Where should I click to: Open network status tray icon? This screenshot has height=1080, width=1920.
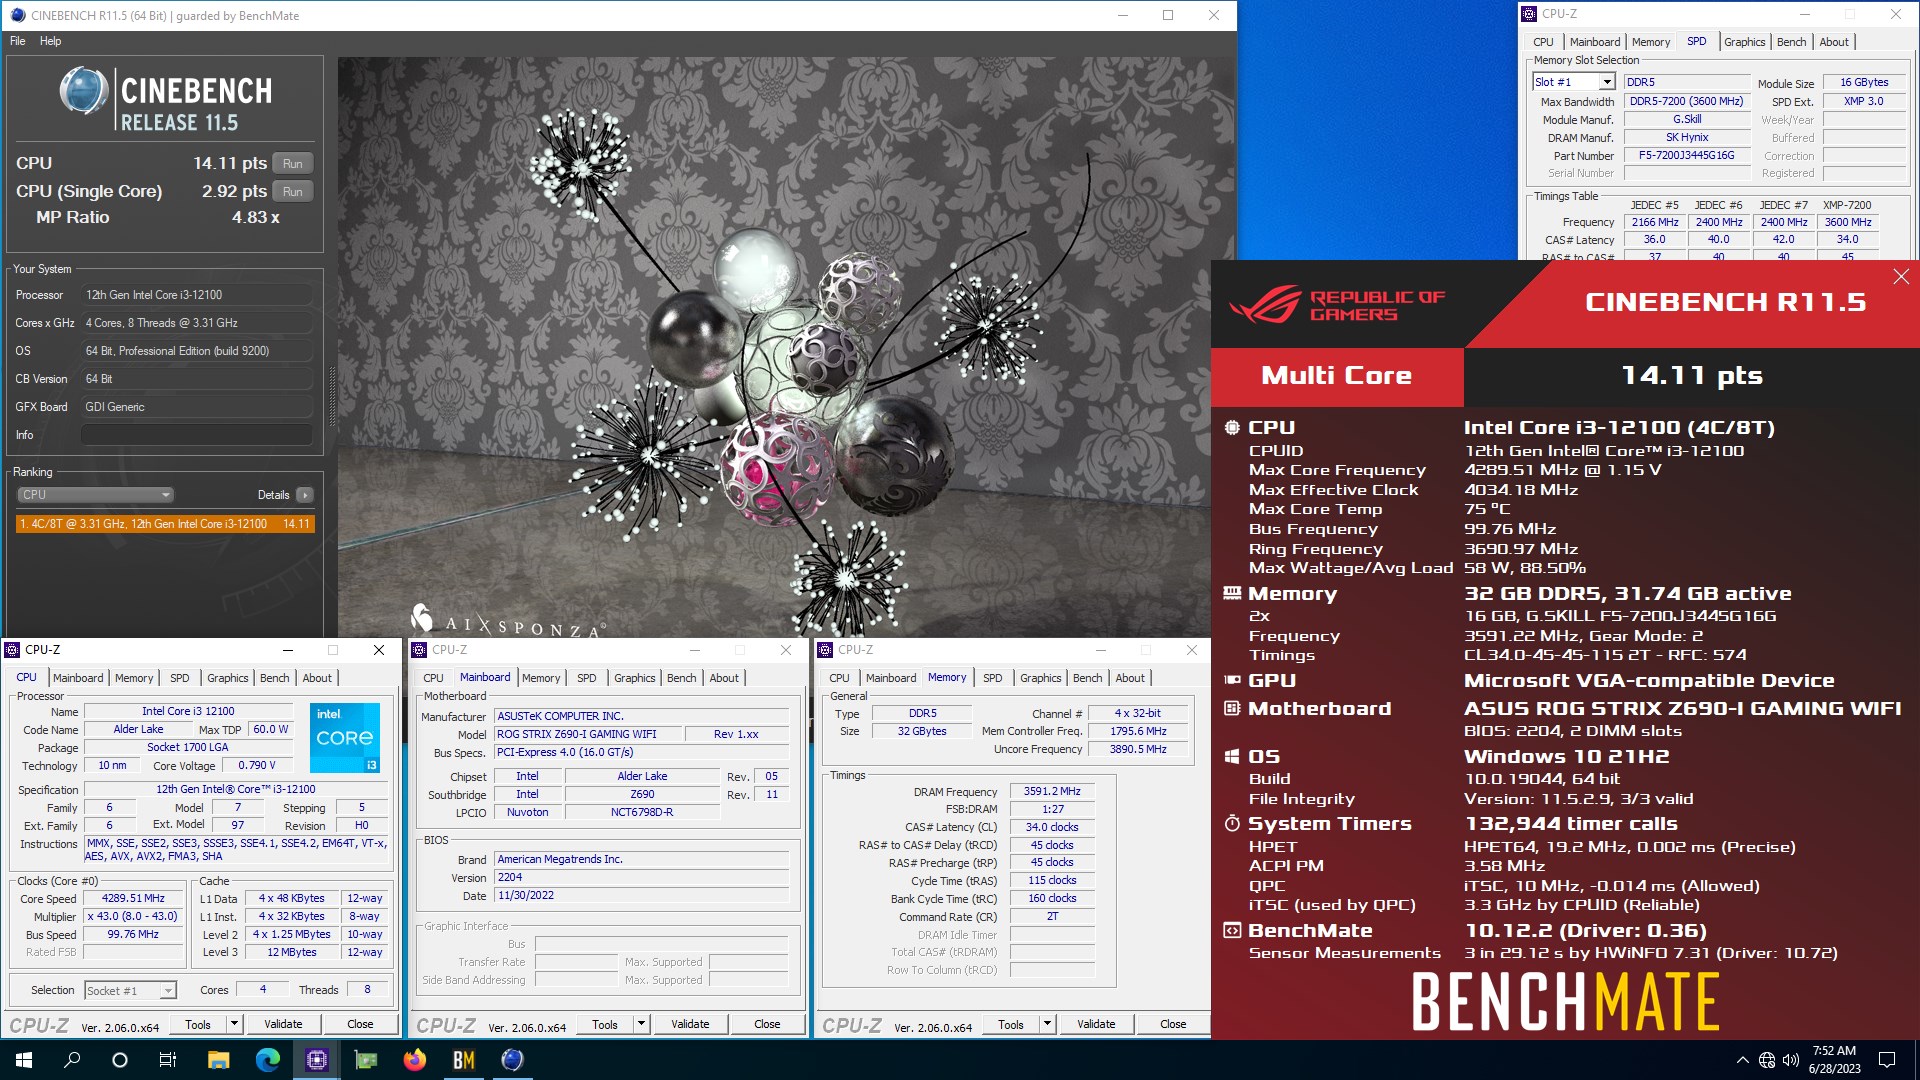[1767, 1060]
